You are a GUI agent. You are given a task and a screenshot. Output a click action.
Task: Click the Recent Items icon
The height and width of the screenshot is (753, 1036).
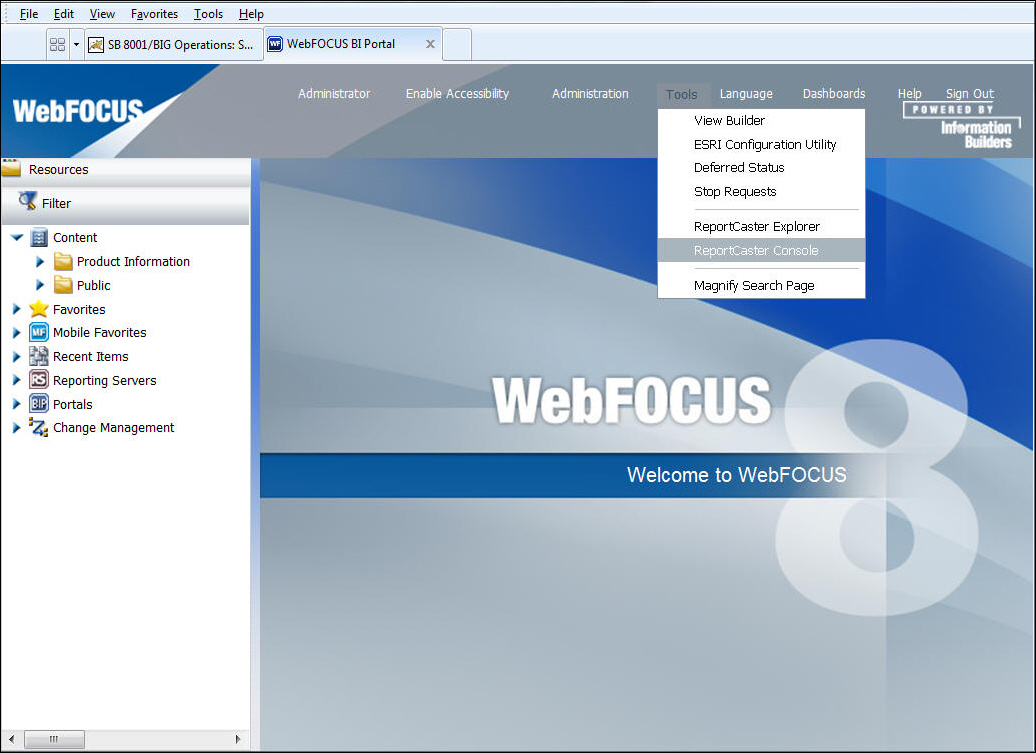(x=39, y=356)
